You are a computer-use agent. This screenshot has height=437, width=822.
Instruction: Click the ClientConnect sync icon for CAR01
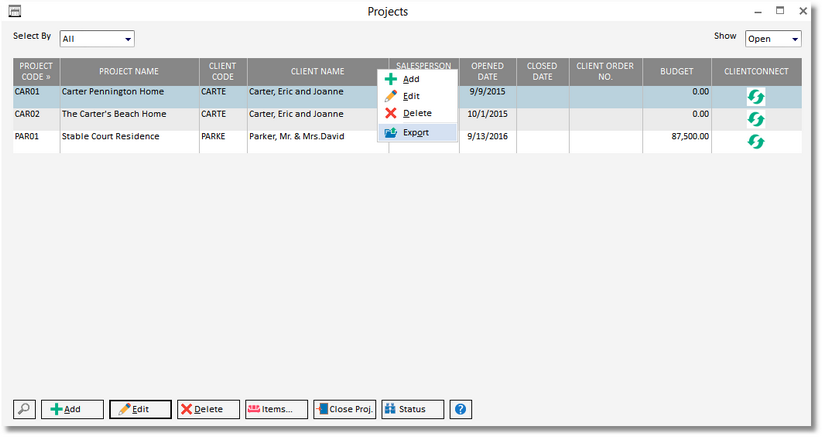(755, 97)
